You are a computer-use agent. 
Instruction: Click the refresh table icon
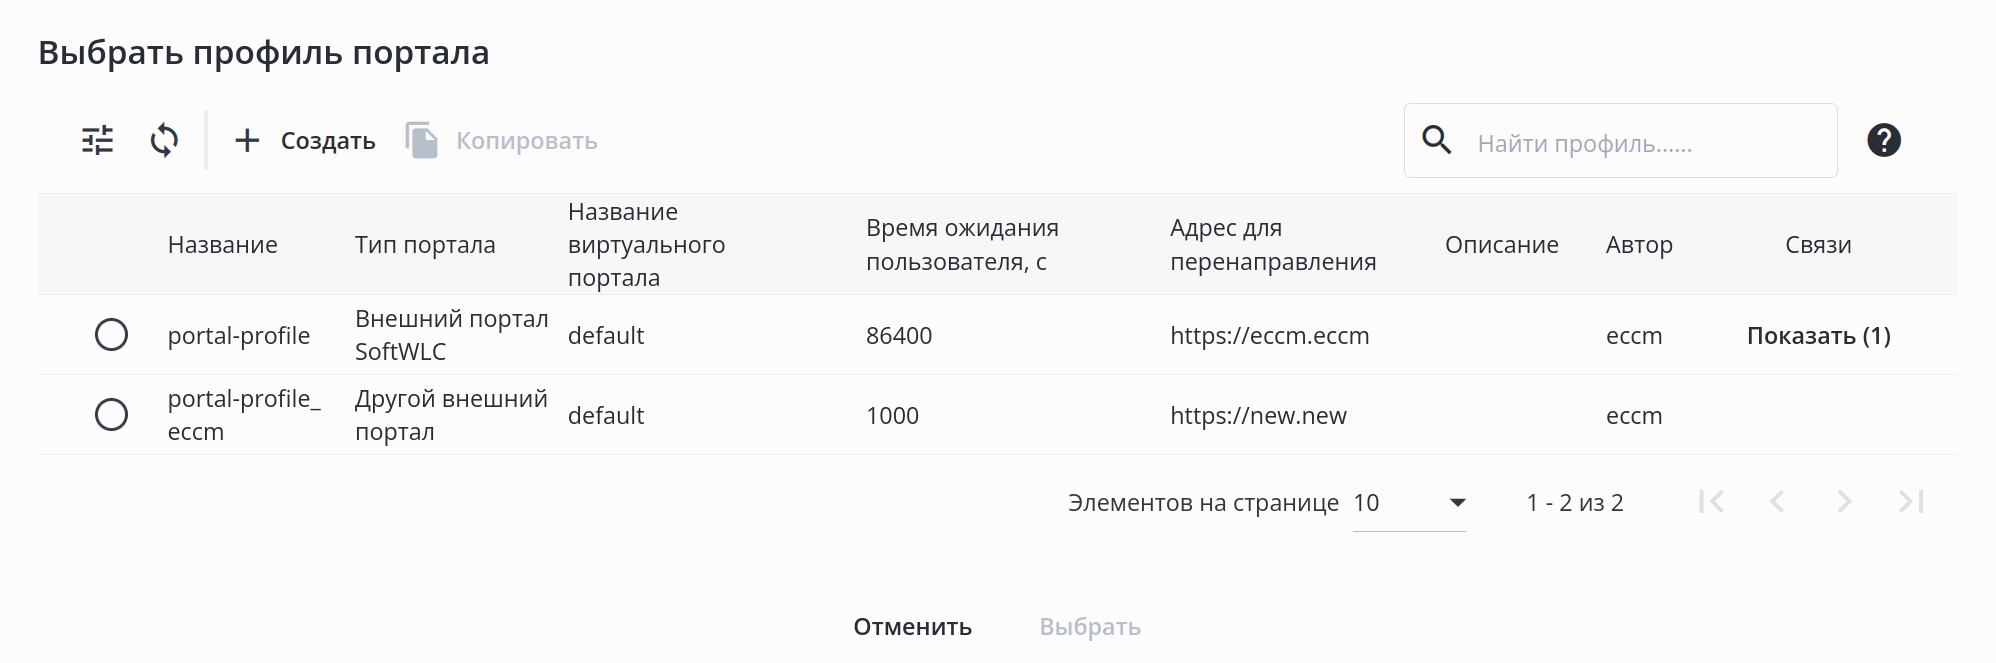pos(164,140)
